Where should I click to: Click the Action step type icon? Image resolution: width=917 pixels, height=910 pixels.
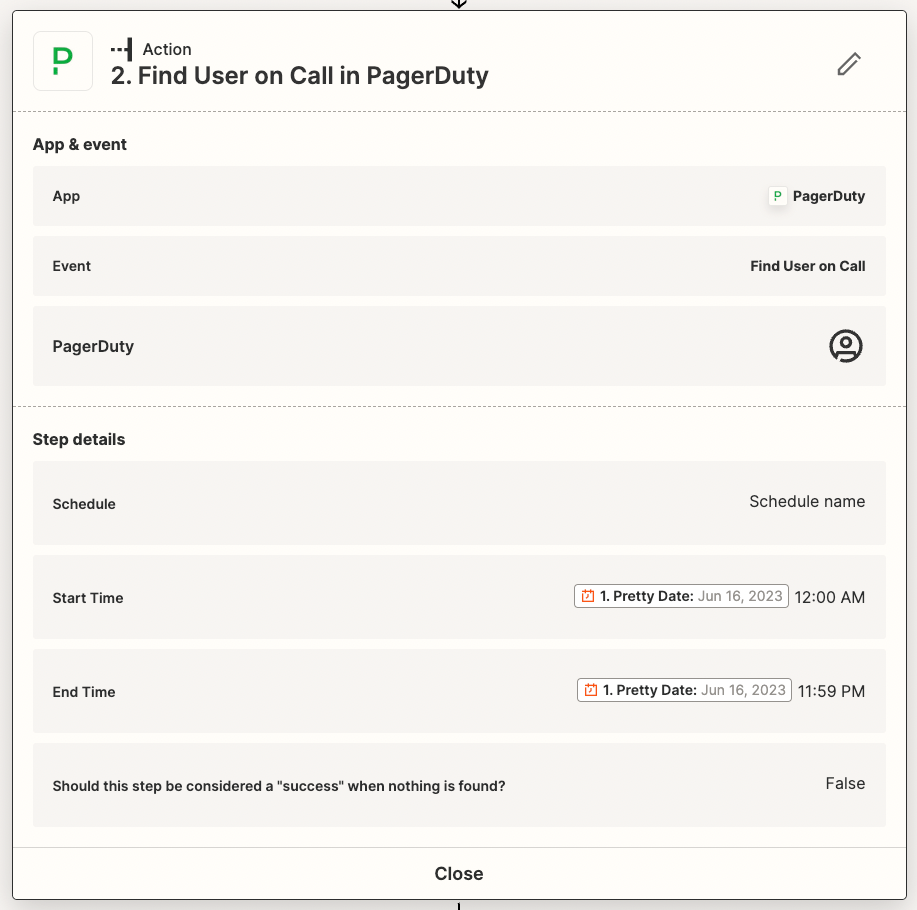121,49
